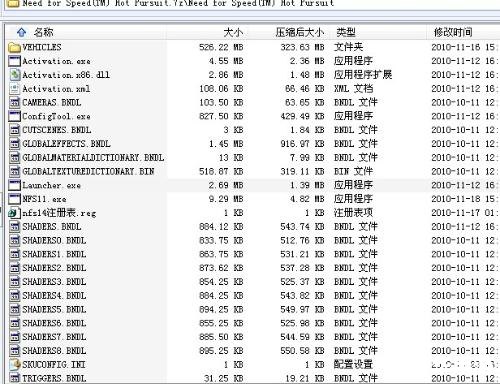Screen dimensions: 500x384
Task: Click the Activation.exe application icon
Action: click(14, 61)
